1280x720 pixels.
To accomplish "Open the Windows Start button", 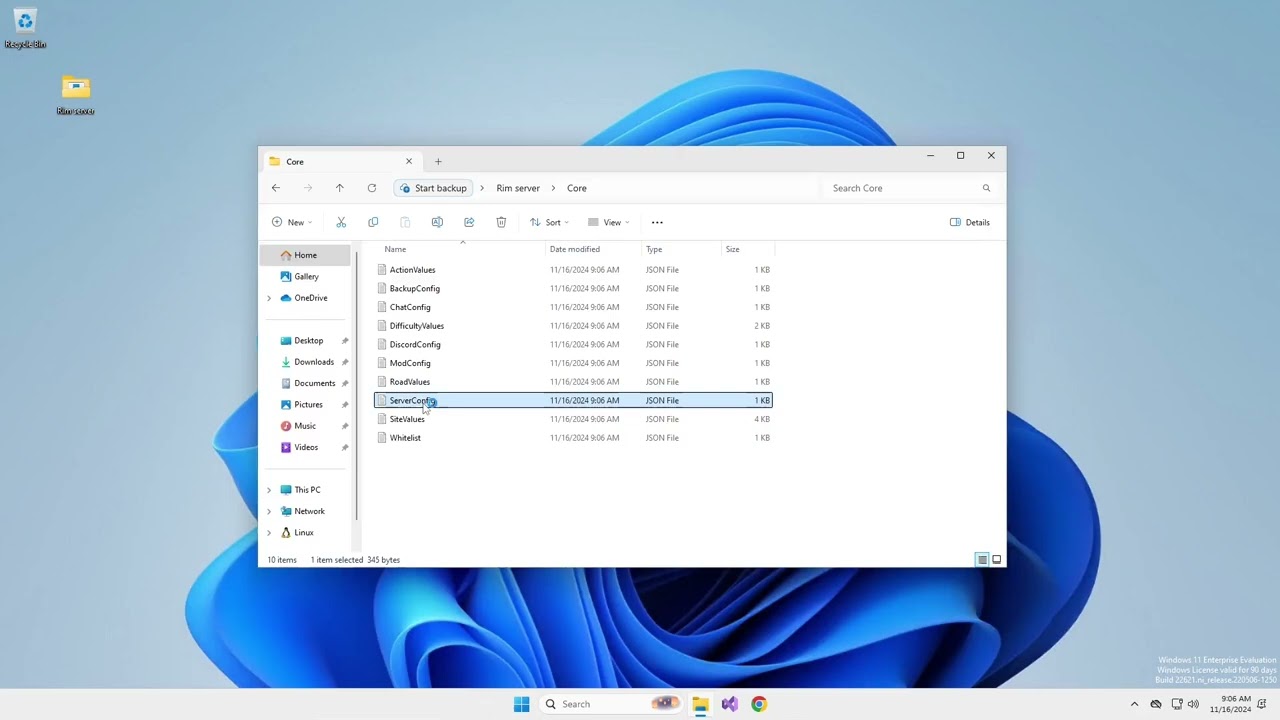I will [x=522, y=704].
